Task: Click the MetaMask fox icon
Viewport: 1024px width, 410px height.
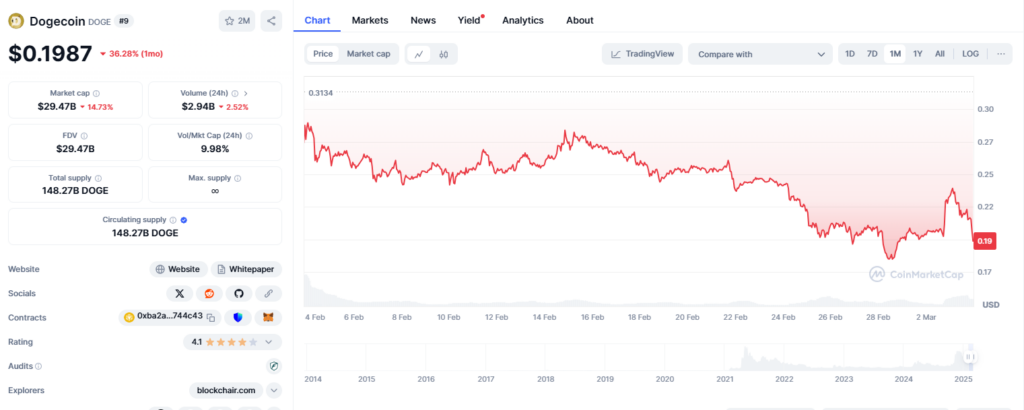Action: pyautogui.click(x=267, y=317)
